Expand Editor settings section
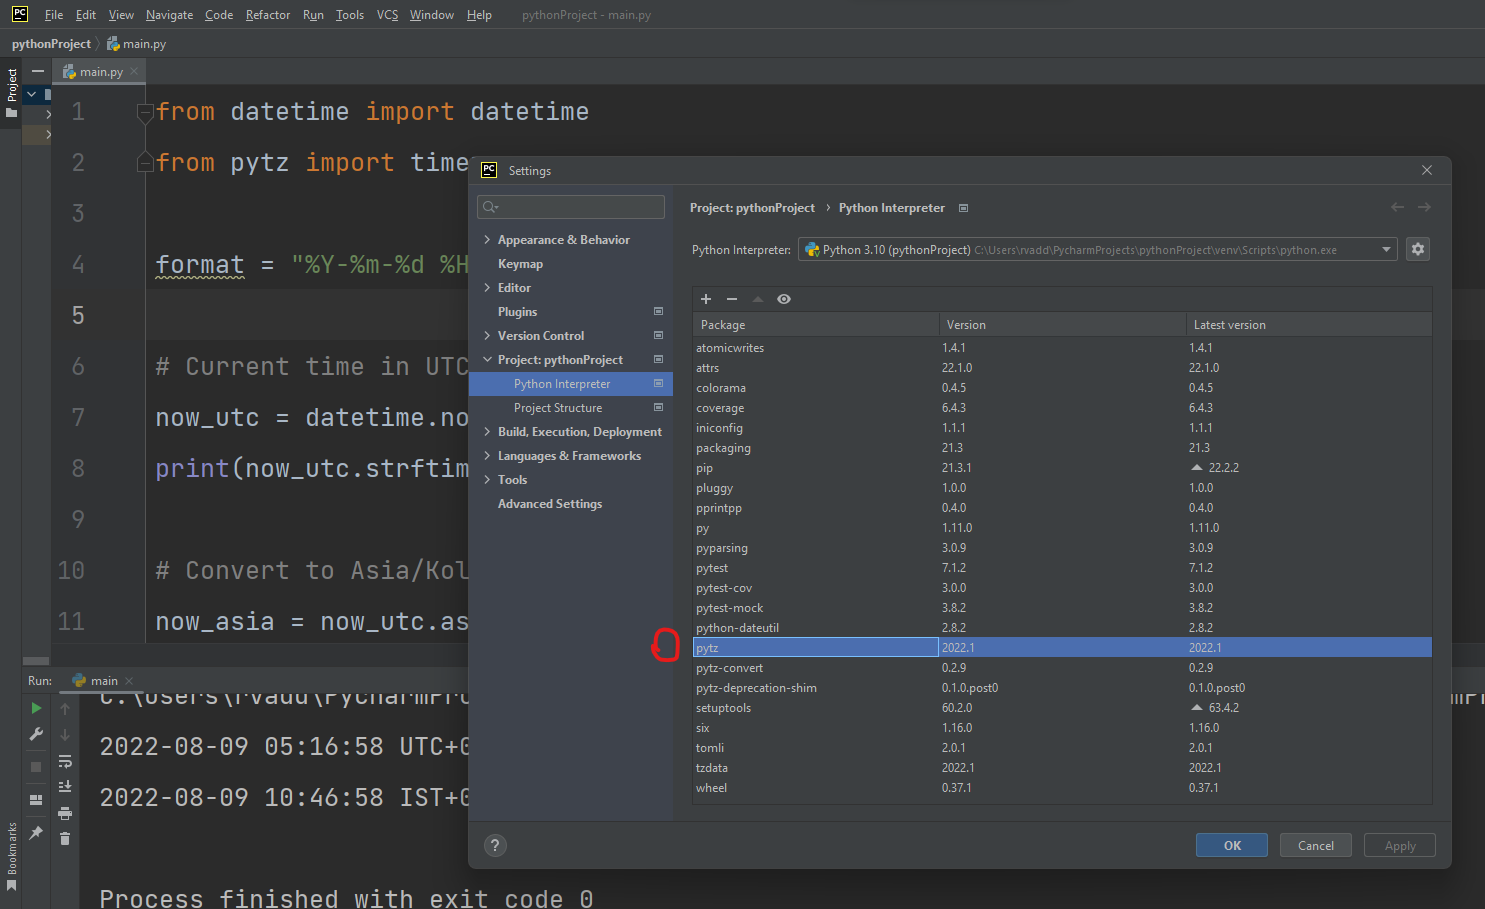The width and height of the screenshot is (1485, 909). pyautogui.click(x=487, y=288)
